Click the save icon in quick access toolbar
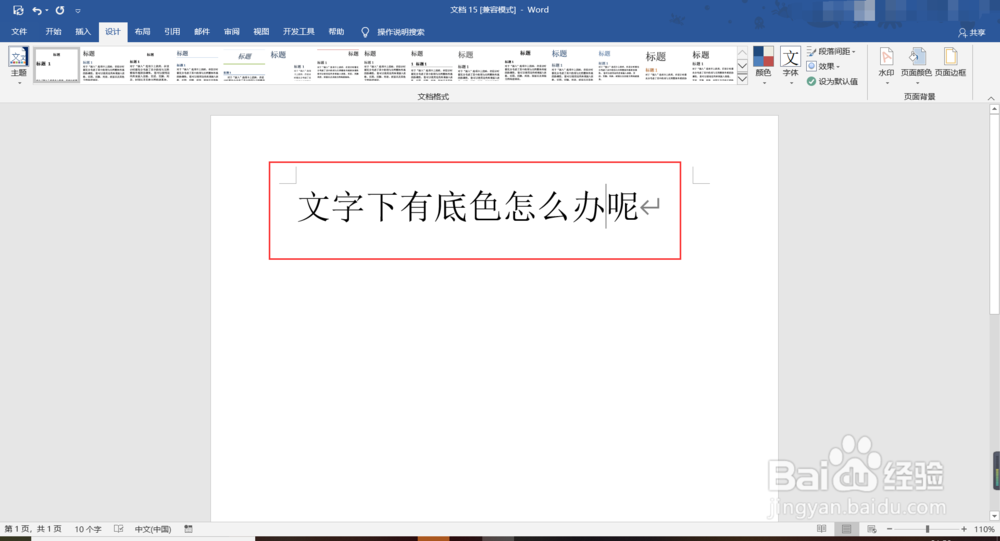The width and height of the screenshot is (1000, 541). [x=18, y=10]
